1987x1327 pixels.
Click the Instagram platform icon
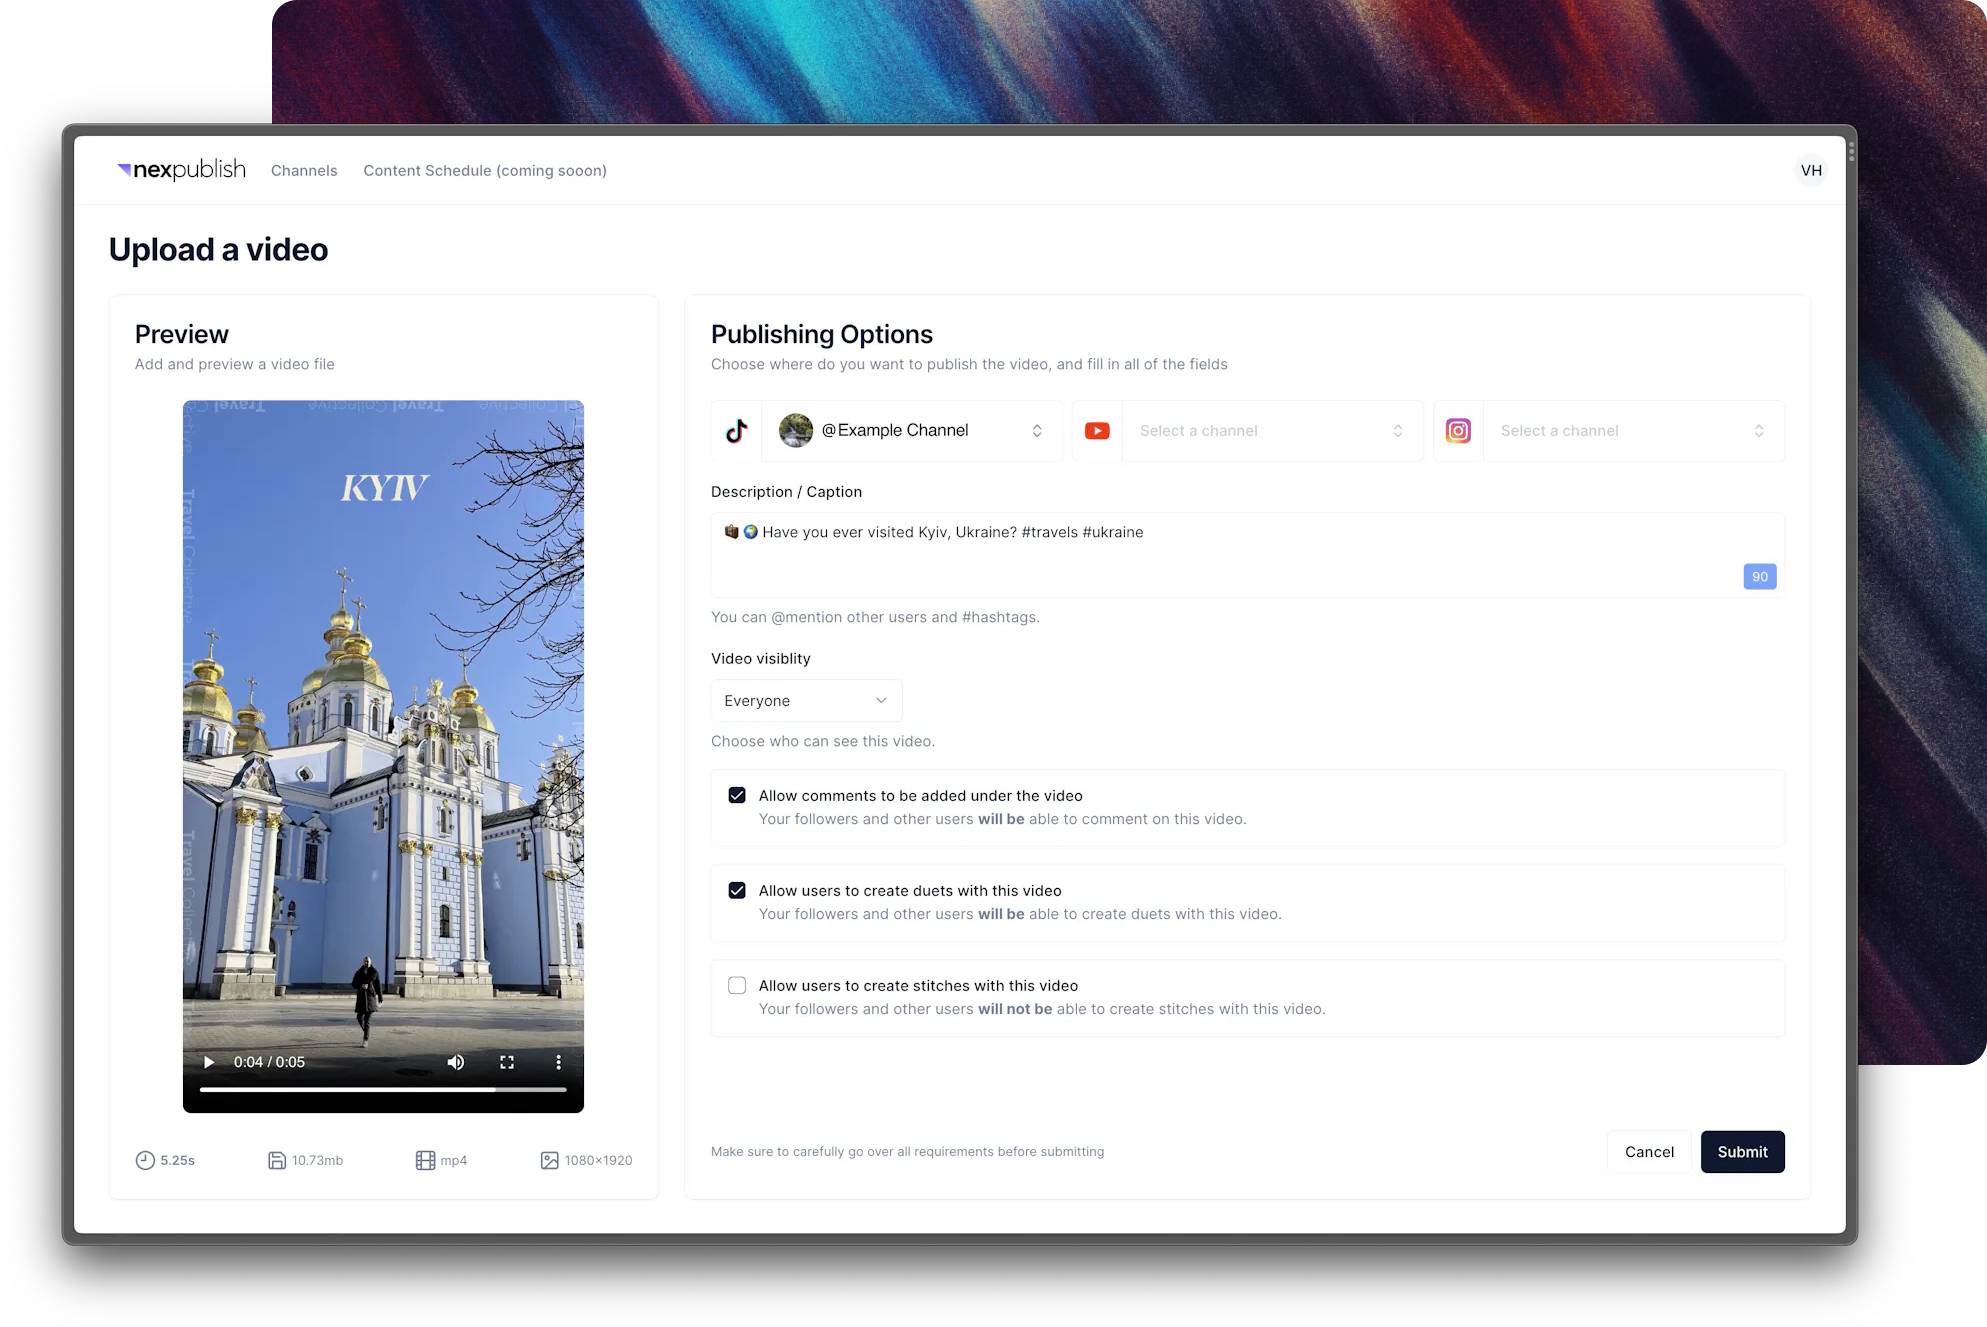pos(1458,431)
